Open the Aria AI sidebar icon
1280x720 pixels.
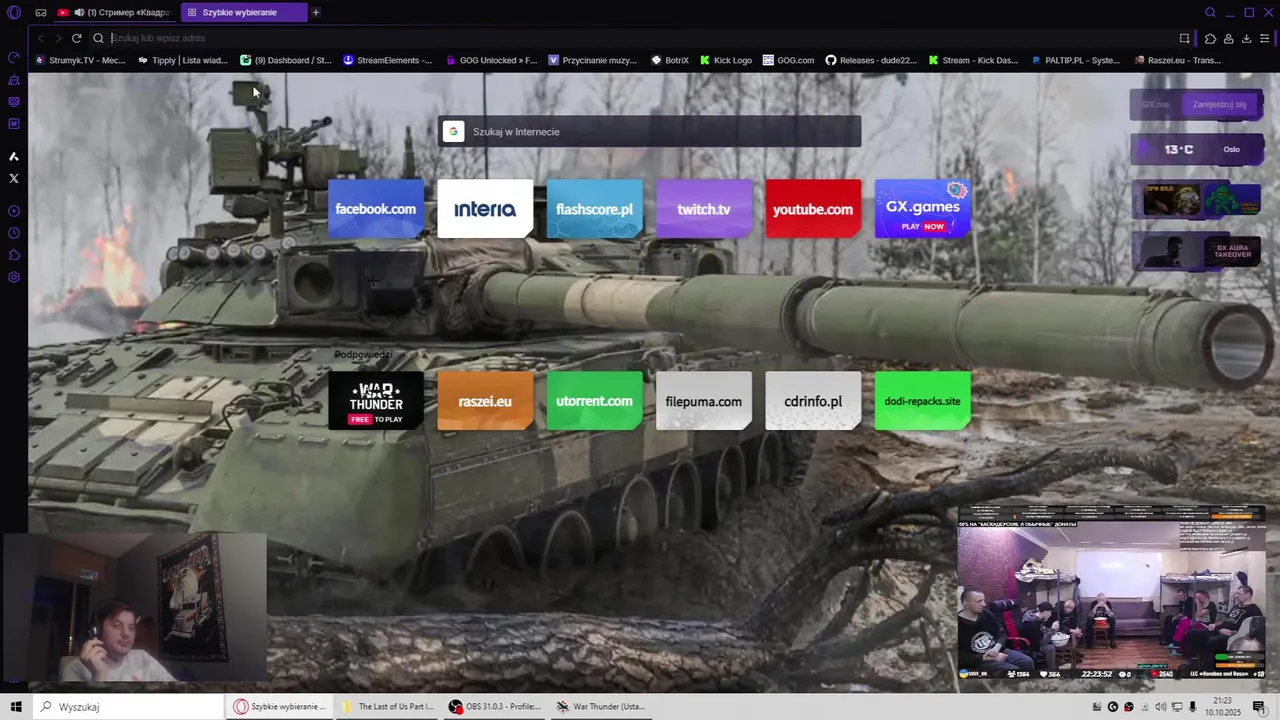pos(14,156)
